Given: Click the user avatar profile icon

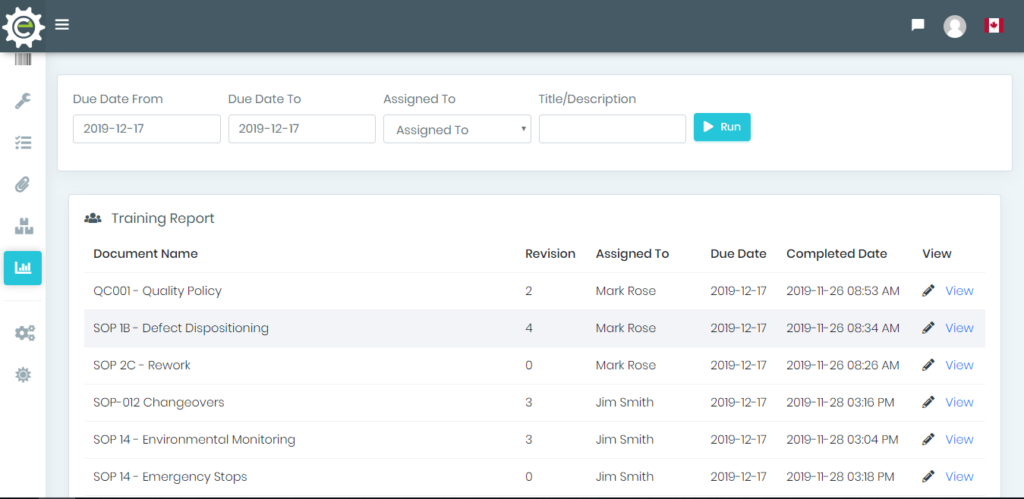Looking at the screenshot, I should 955,26.
